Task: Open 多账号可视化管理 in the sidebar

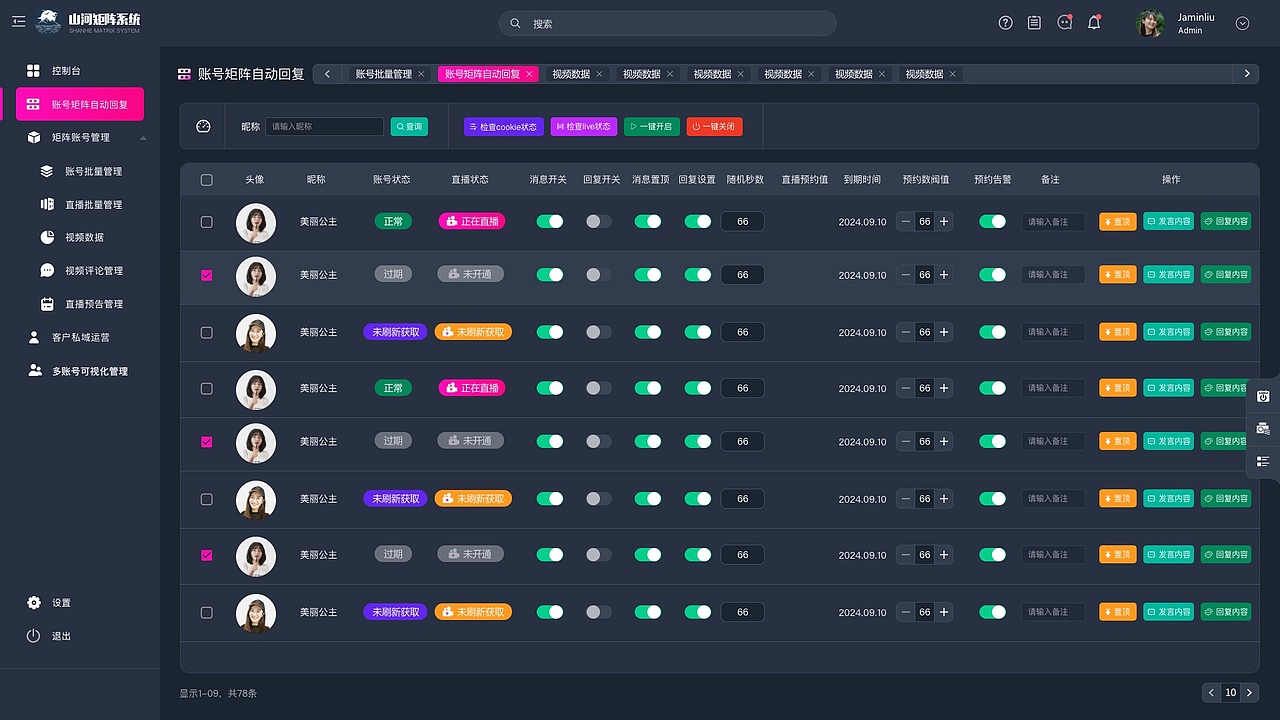Action: (x=80, y=371)
